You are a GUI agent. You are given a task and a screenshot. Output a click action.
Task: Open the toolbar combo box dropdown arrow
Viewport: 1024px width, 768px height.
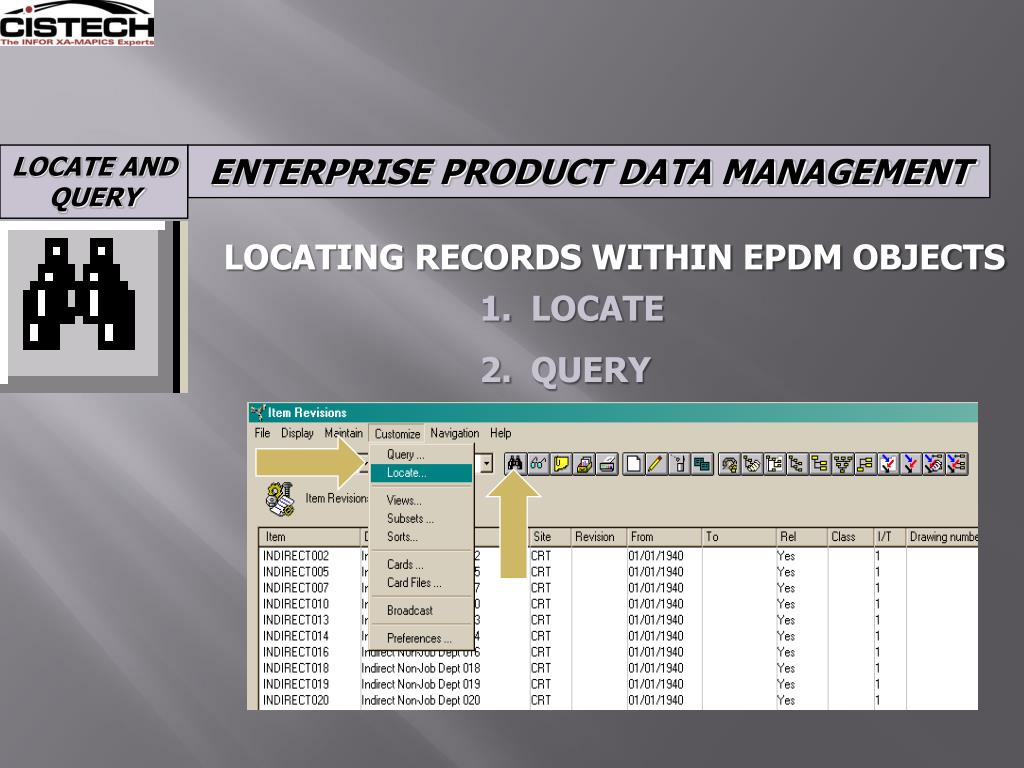pyautogui.click(x=487, y=464)
